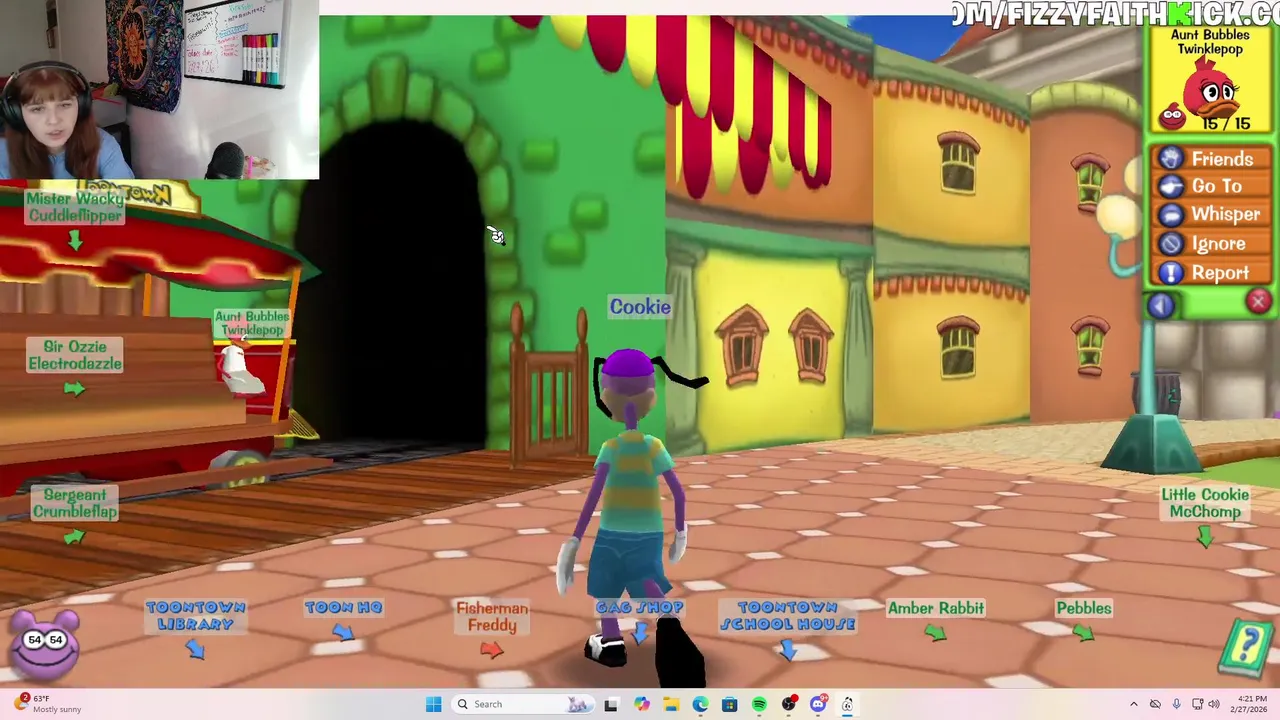The width and height of the screenshot is (1280, 720).
Task: Click the taskbar Search box
Action: point(522,704)
